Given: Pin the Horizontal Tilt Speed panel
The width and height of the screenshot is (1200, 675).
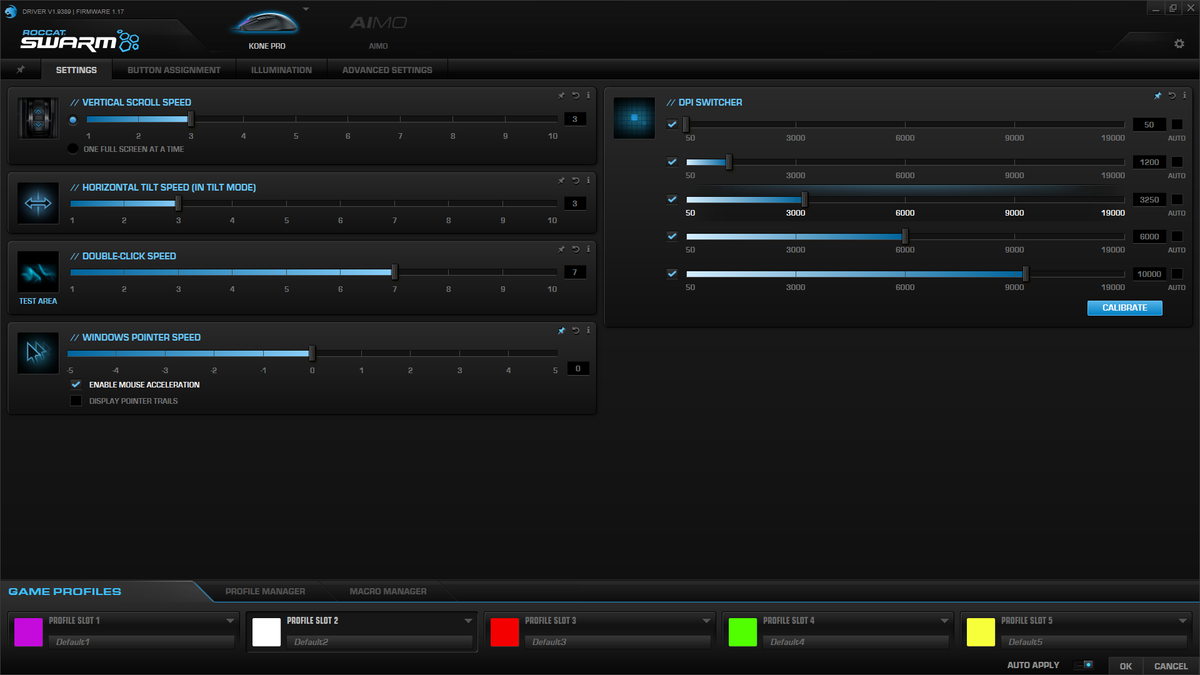Looking at the screenshot, I should pyautogui.click(x=562, y=180).
